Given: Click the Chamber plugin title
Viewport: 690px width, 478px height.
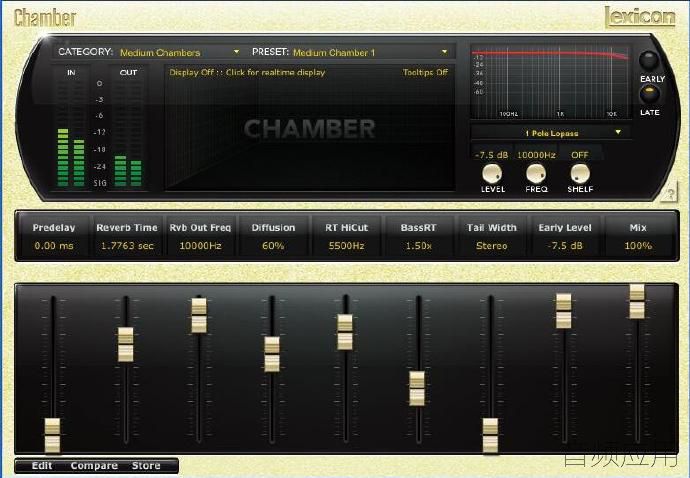Looking at the screenshot, I should pyautogui.click(x=45, y=18).
